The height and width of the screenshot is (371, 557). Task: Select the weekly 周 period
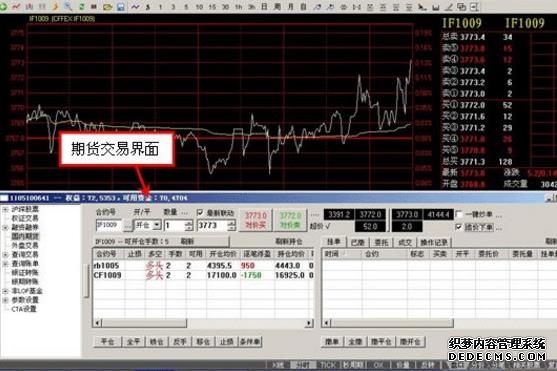277,6
